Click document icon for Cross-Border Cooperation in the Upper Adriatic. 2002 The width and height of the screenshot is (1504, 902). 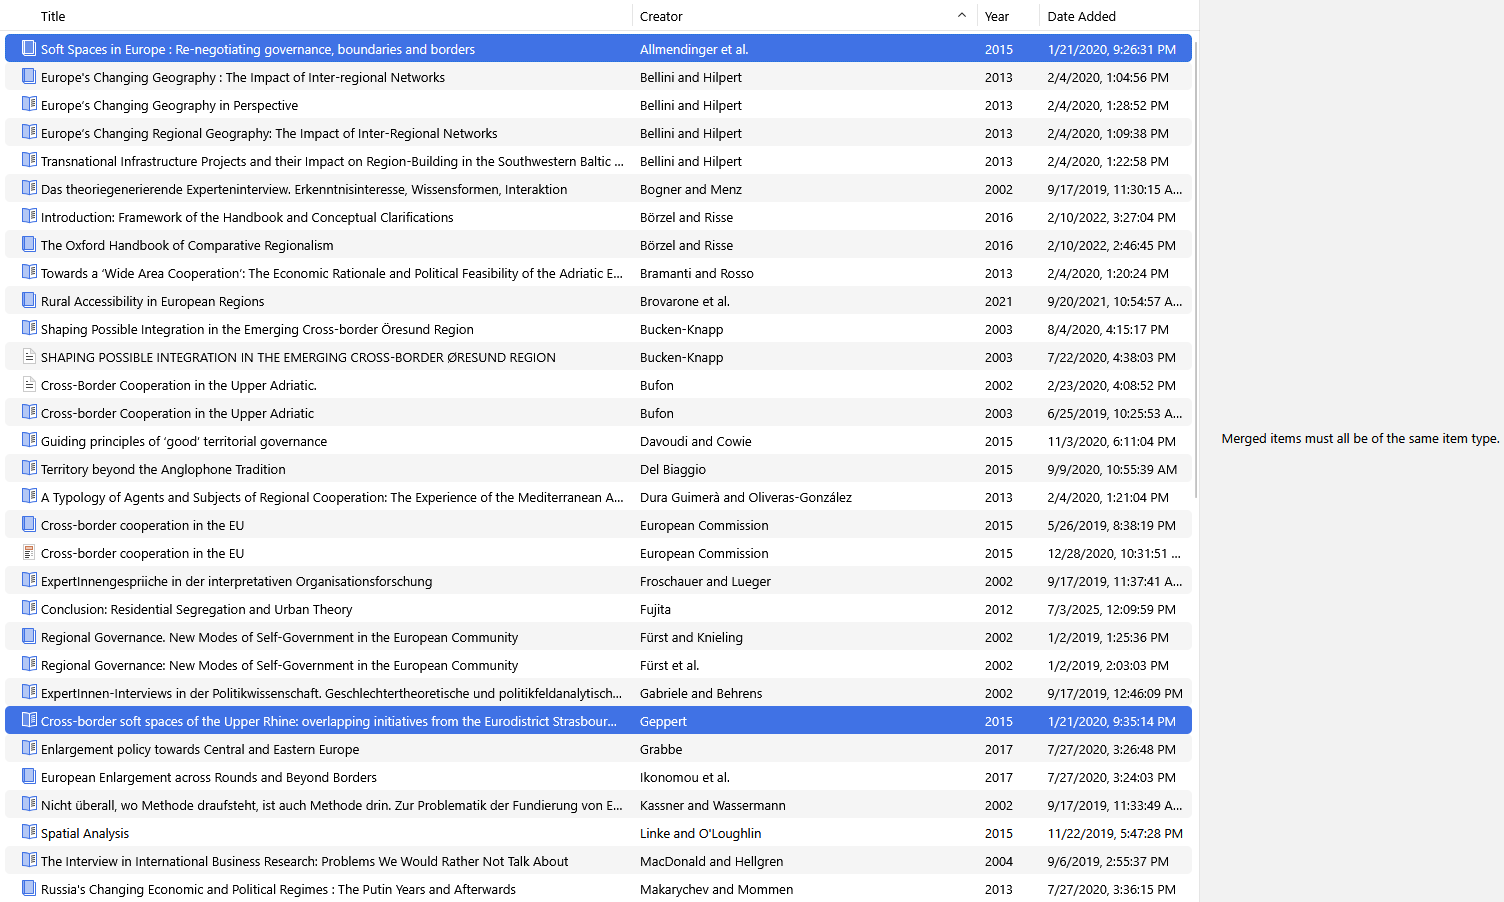click(x=29, y=384)
